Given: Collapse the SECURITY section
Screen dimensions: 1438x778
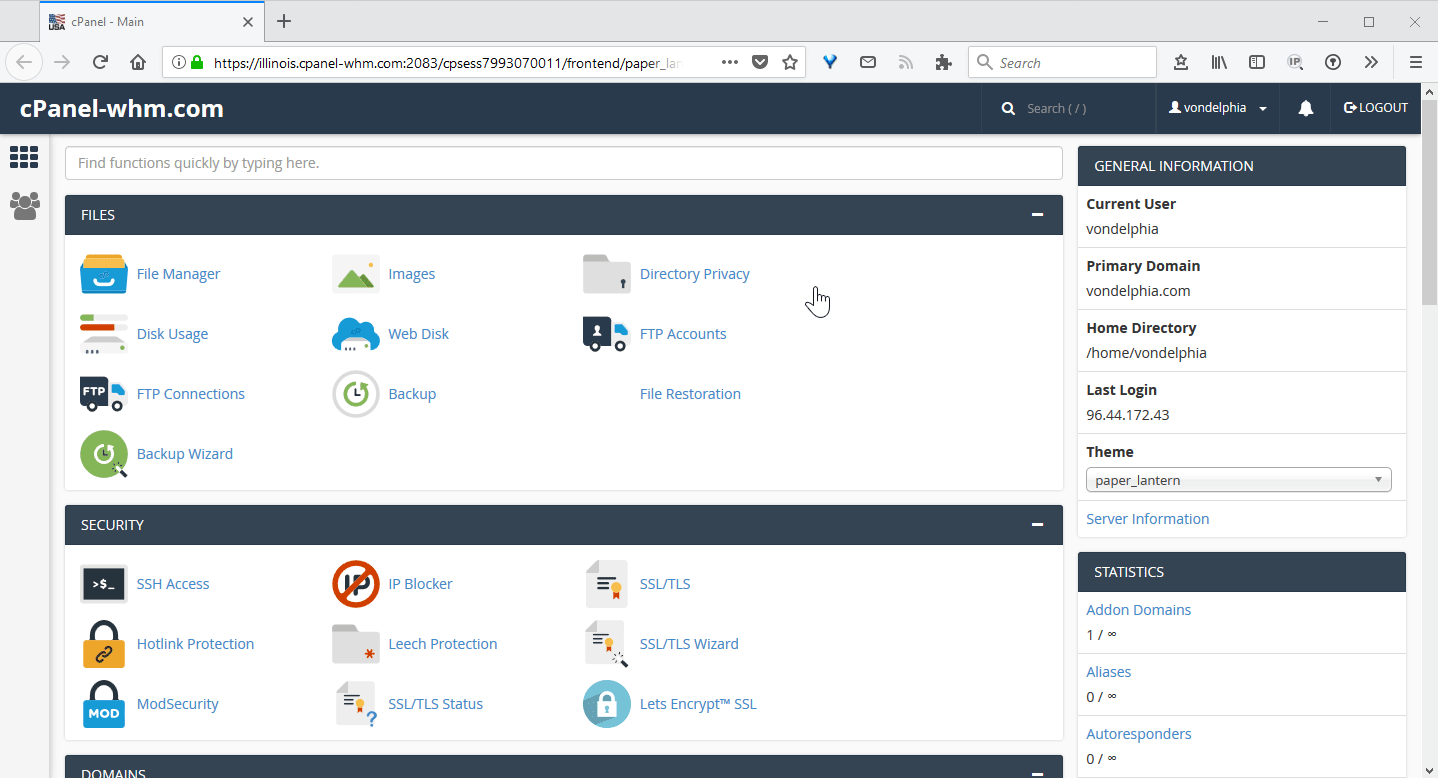Looking at the screenshot, I should (x=1038, y=525).
